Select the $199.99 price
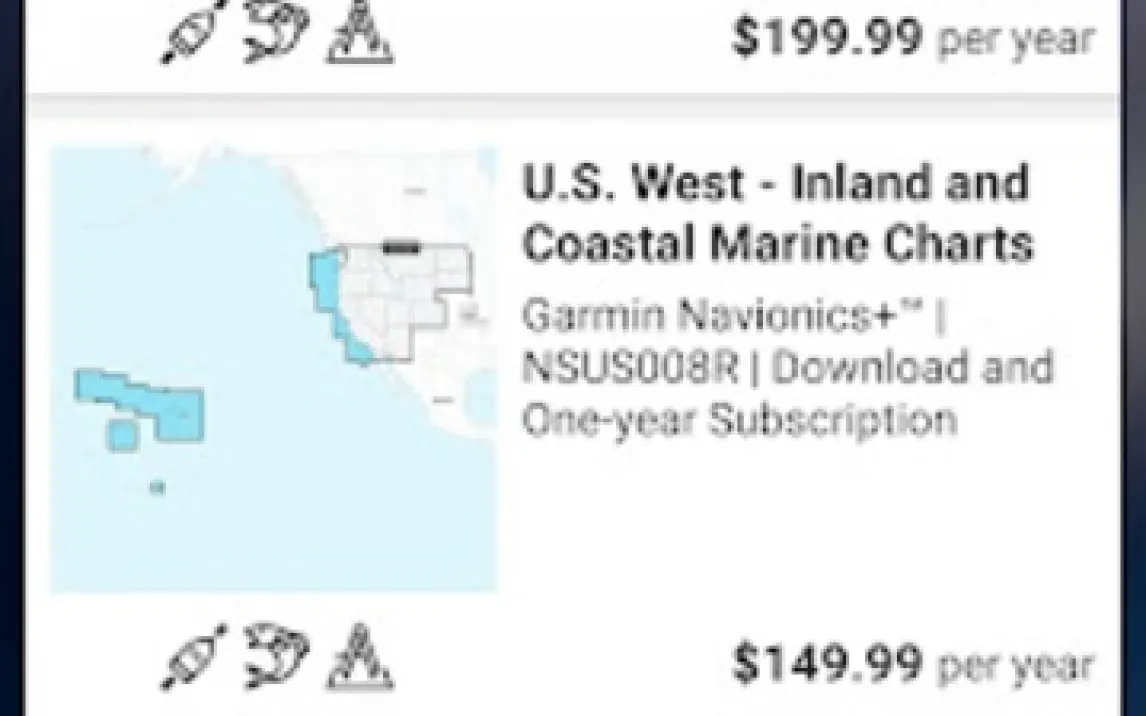 tap(826, 38)
